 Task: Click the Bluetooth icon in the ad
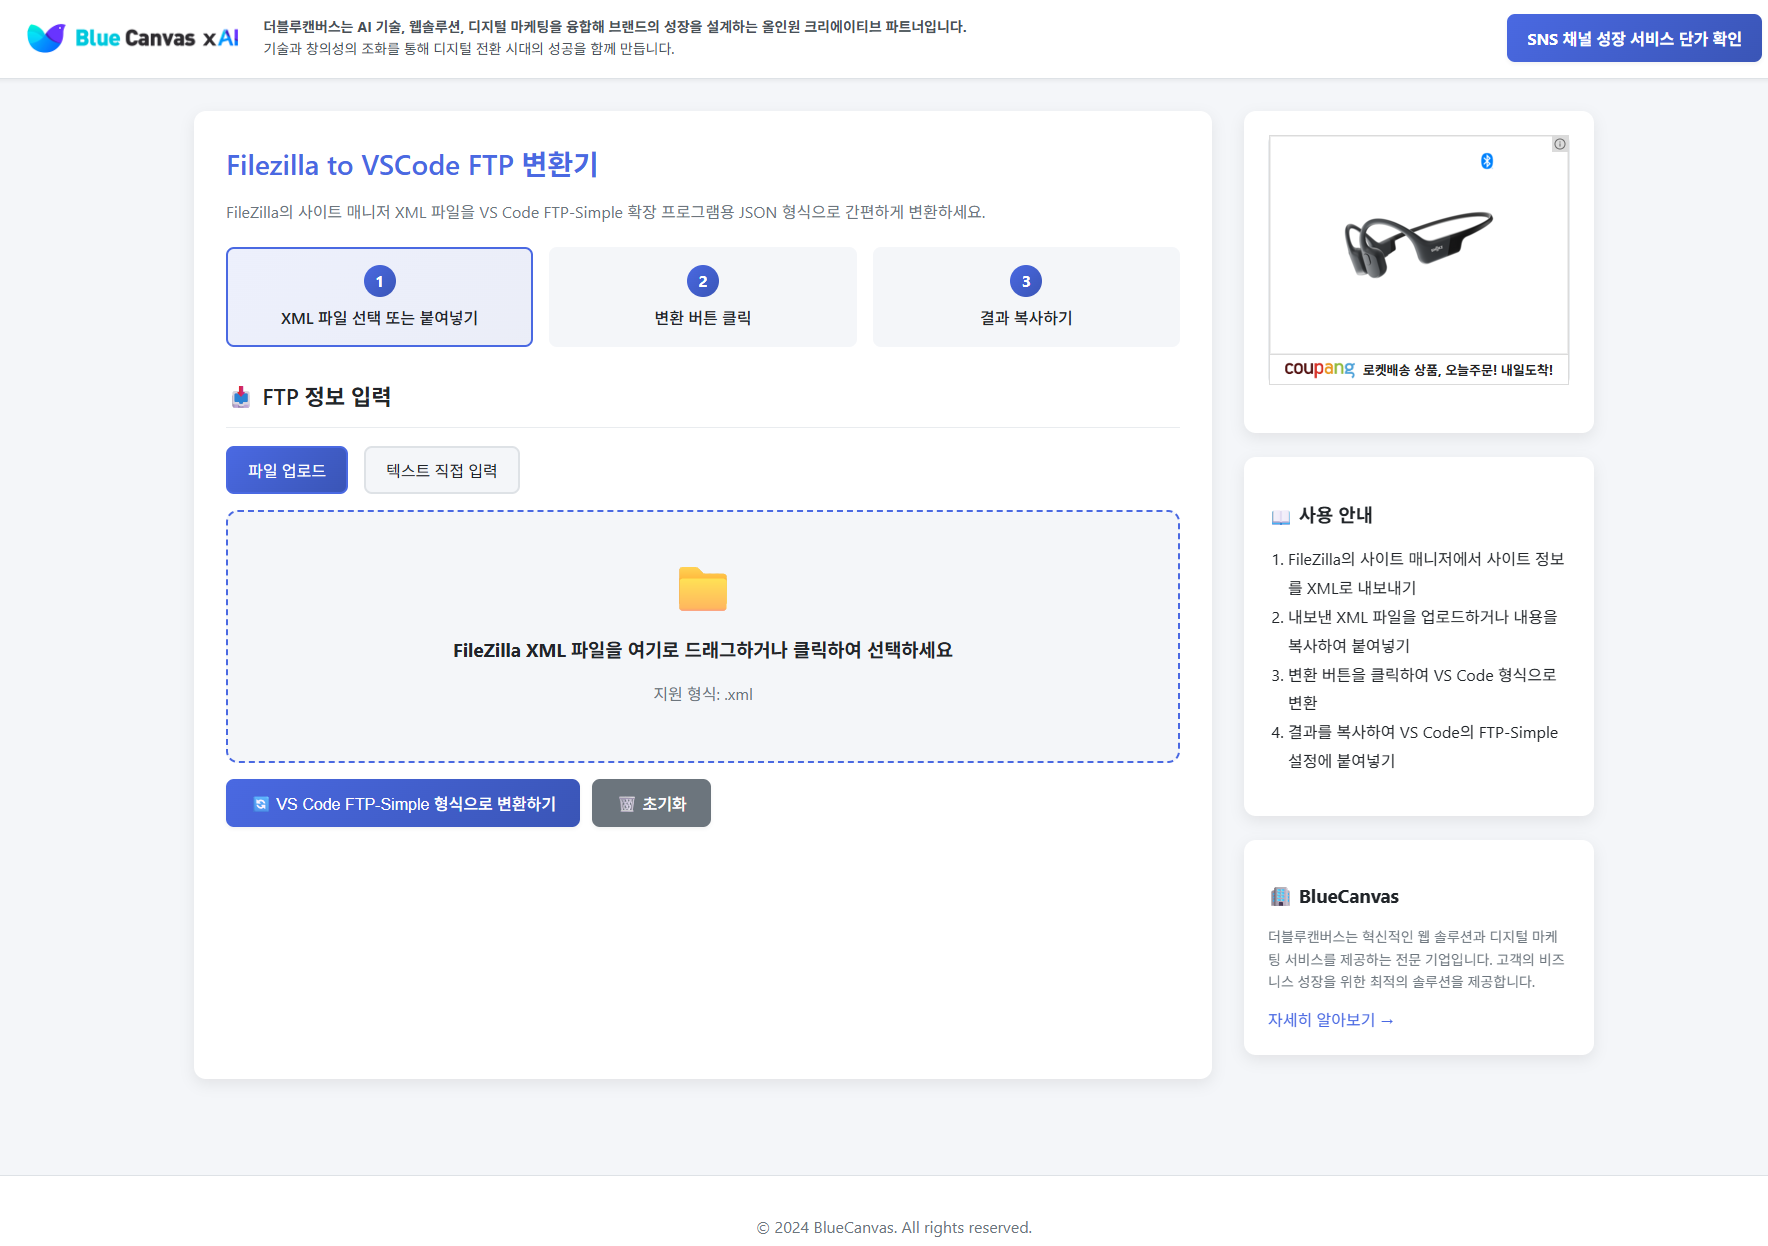[x=1486, y=161]
